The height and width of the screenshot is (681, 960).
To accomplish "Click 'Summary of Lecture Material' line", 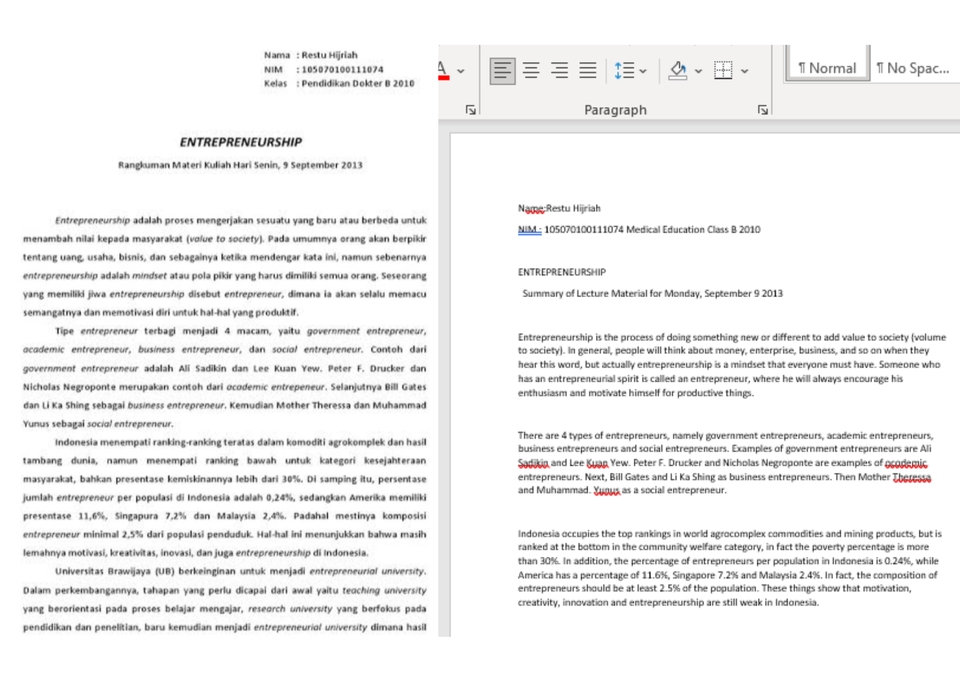I will (x=652, y=293).
